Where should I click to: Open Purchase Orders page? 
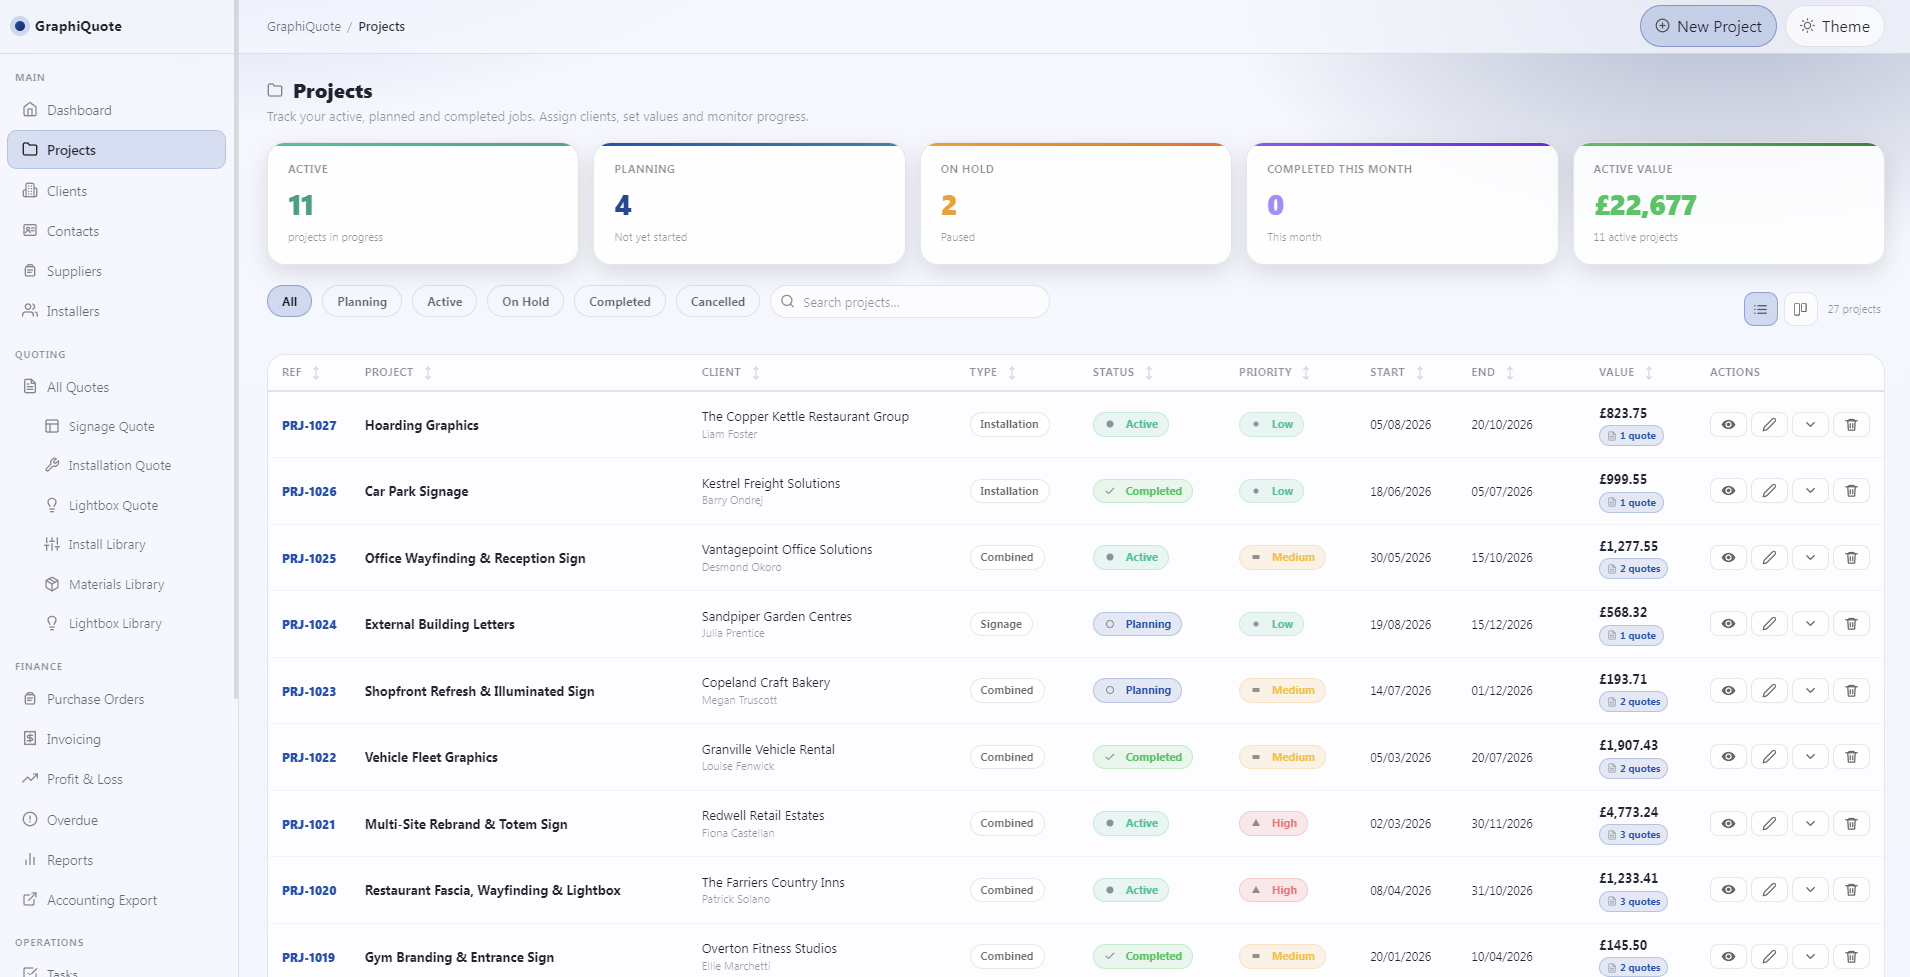pyautogui.click(x=116, y=699)
